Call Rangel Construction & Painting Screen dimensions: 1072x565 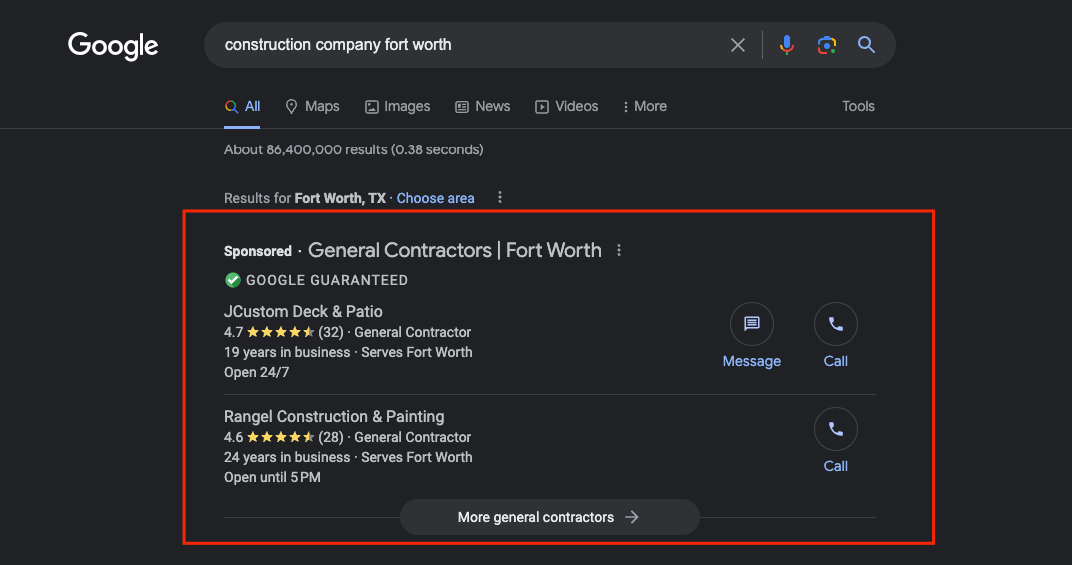835,429
